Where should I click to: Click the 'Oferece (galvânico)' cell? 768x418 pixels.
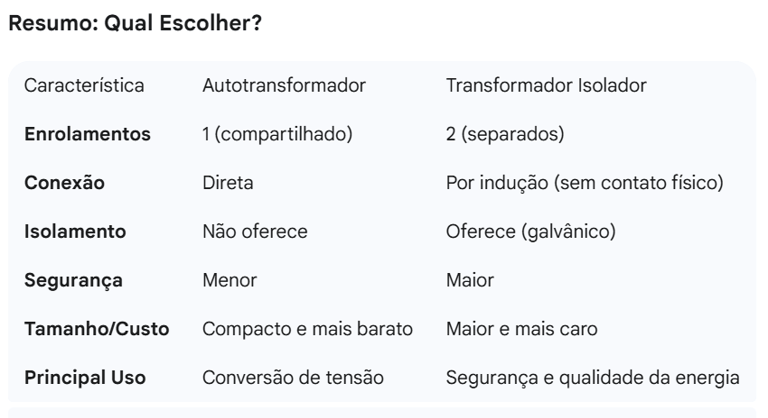click(x=531, y=231)
